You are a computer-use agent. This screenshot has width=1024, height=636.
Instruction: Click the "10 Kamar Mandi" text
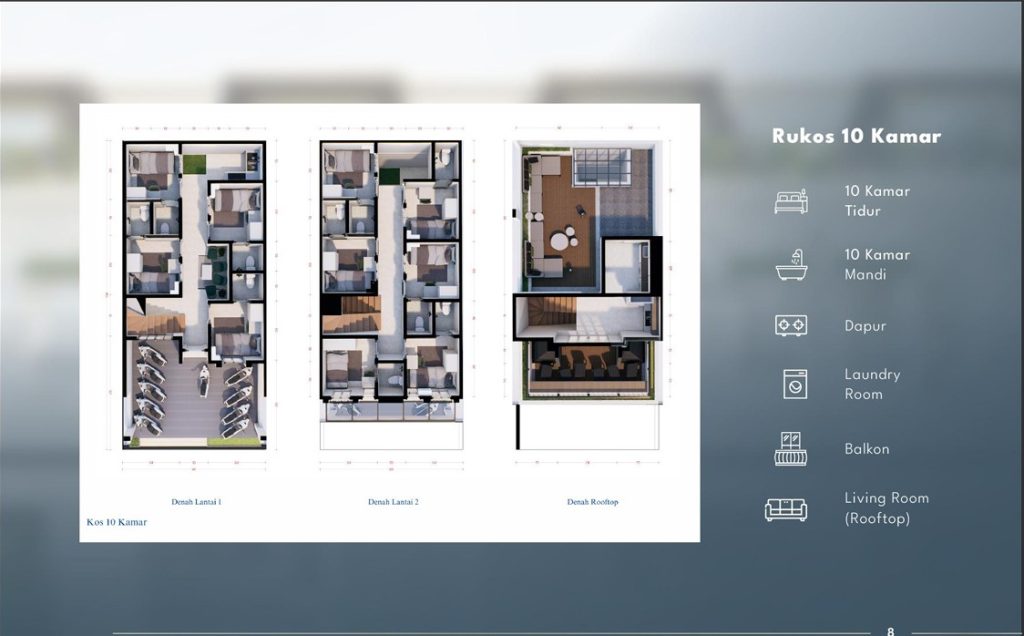[x=877, y=264]
